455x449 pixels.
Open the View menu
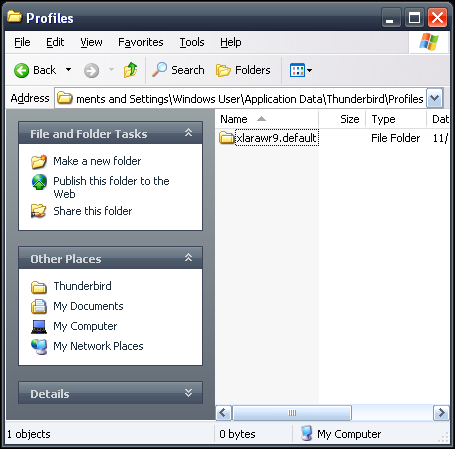click(x=91, y=42)
